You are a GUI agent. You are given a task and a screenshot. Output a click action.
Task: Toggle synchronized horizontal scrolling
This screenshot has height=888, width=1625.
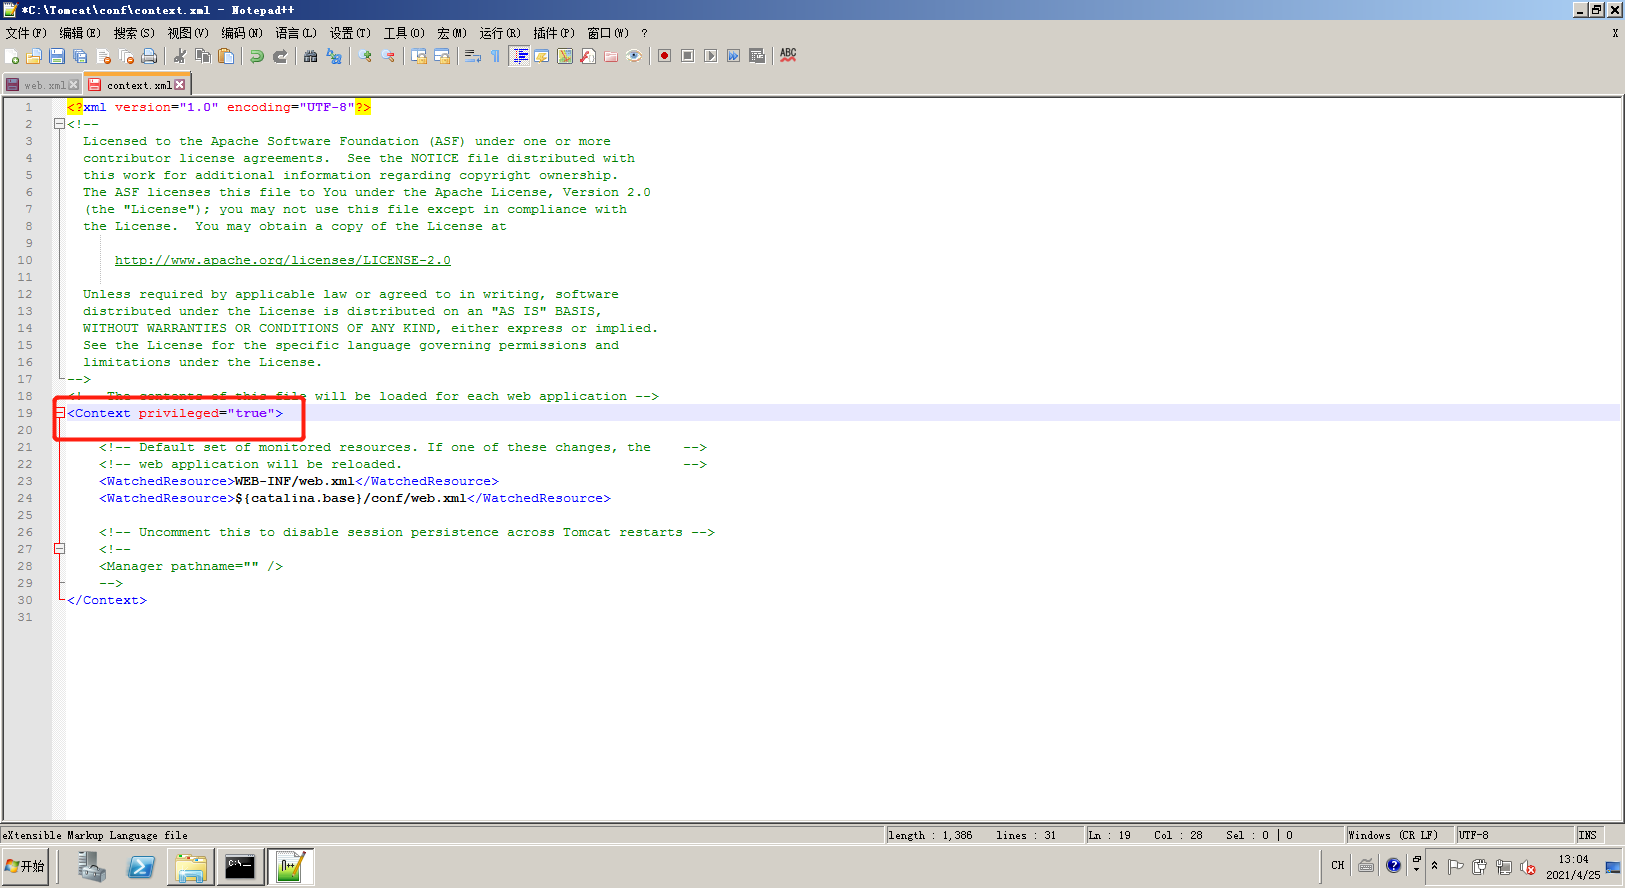tap(442, 56)
